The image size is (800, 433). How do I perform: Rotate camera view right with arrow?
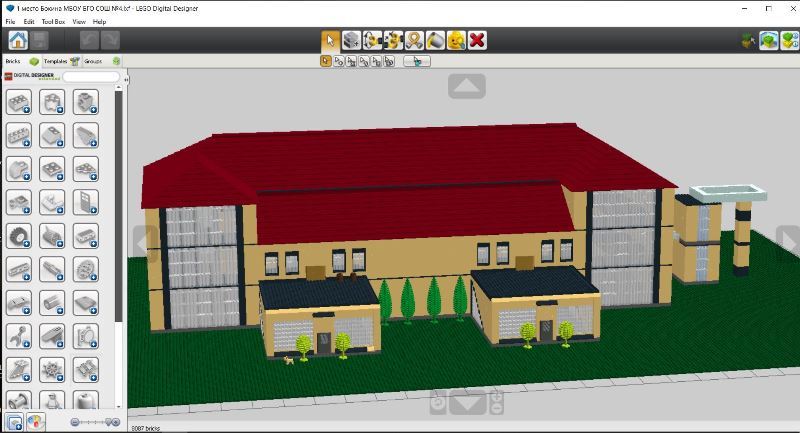pyautogui.click(x=788, y=242)
